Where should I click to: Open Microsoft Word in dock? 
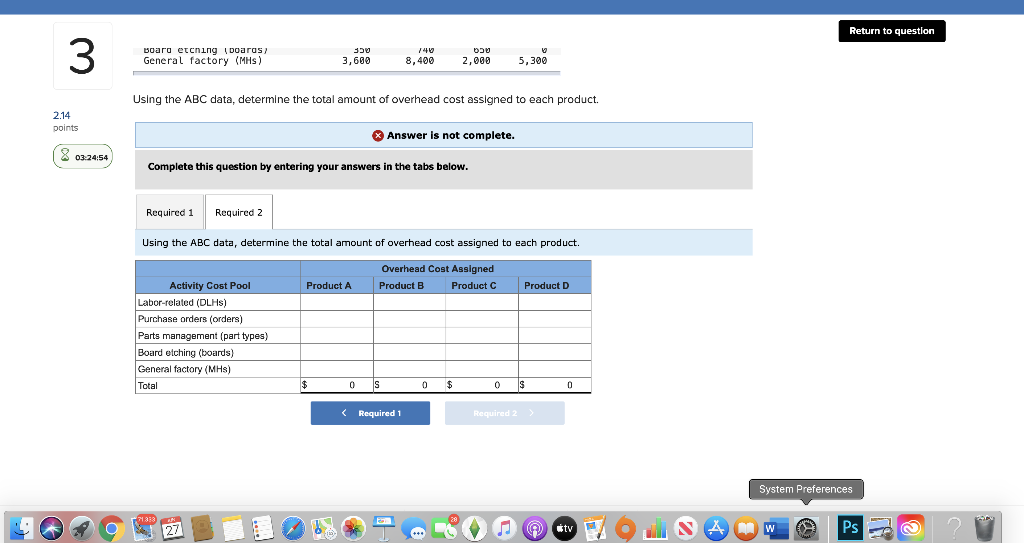(x=776, y=528)
